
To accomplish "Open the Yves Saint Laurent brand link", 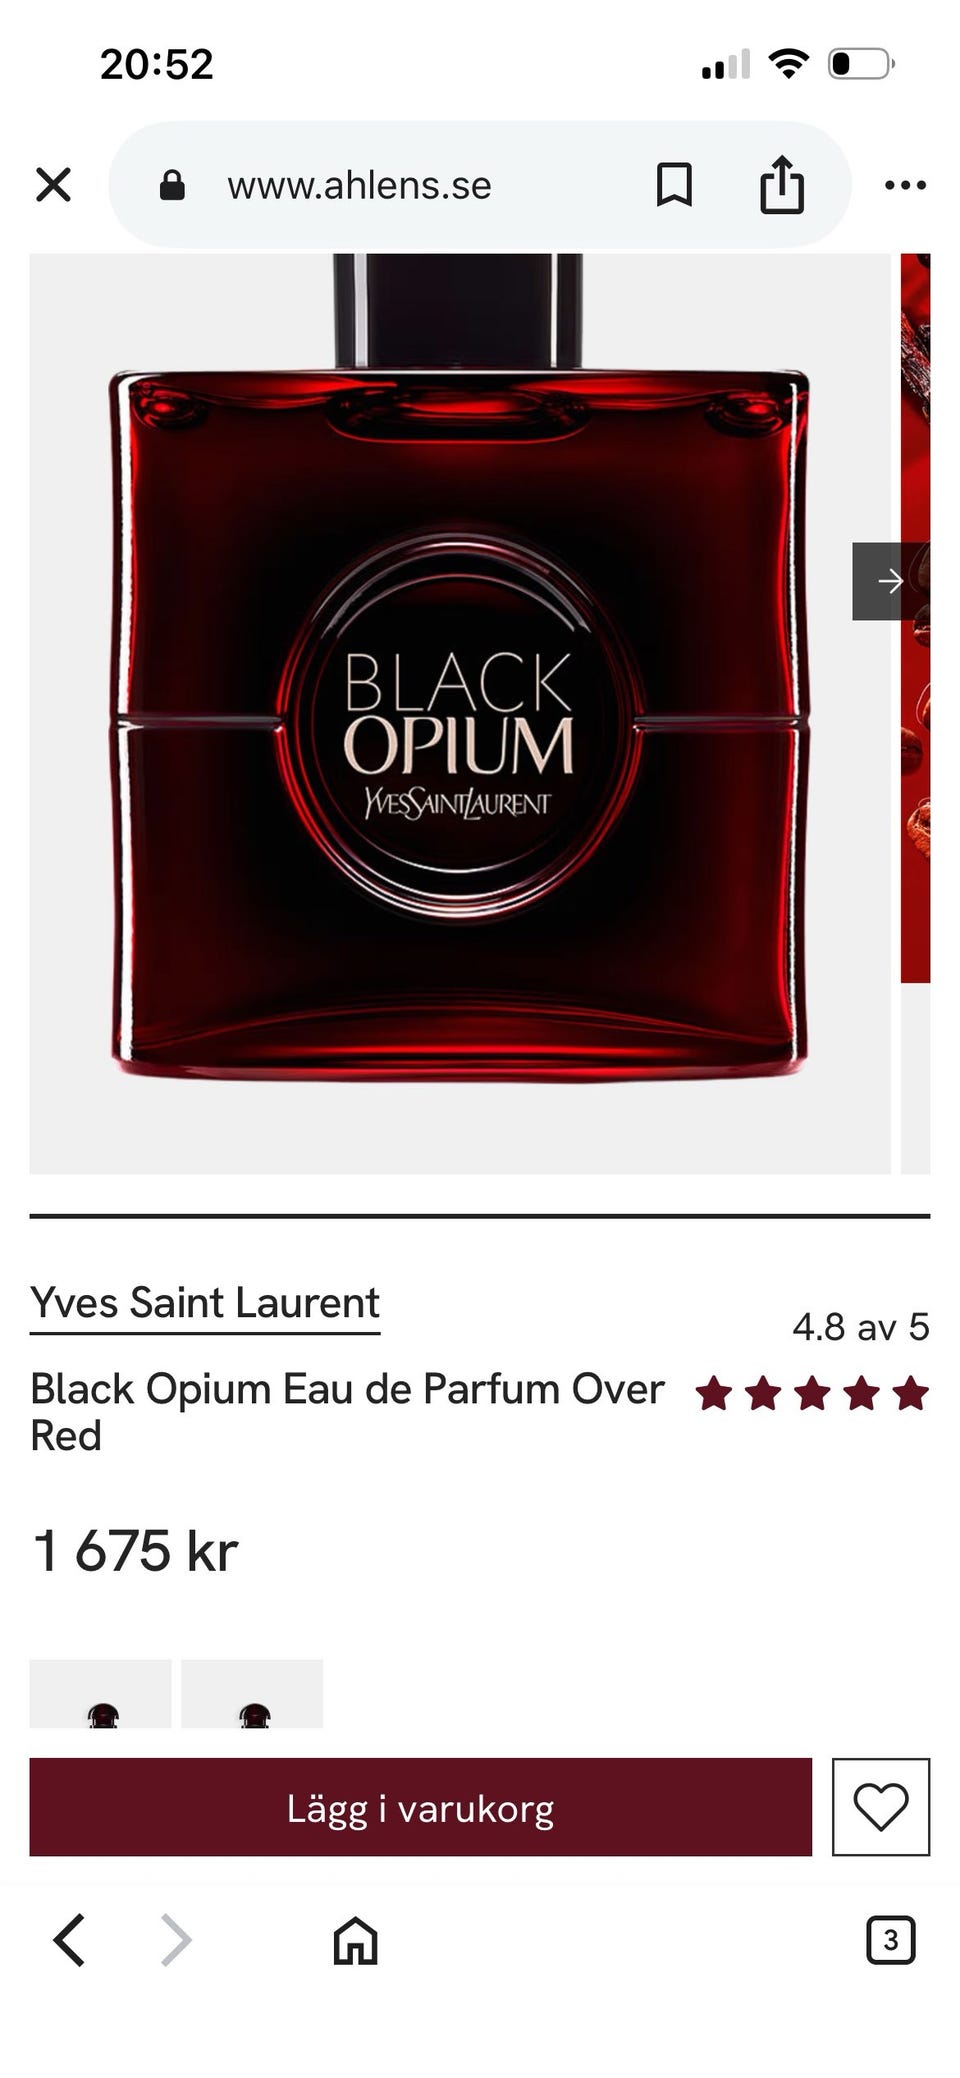I will point(205,1303).
